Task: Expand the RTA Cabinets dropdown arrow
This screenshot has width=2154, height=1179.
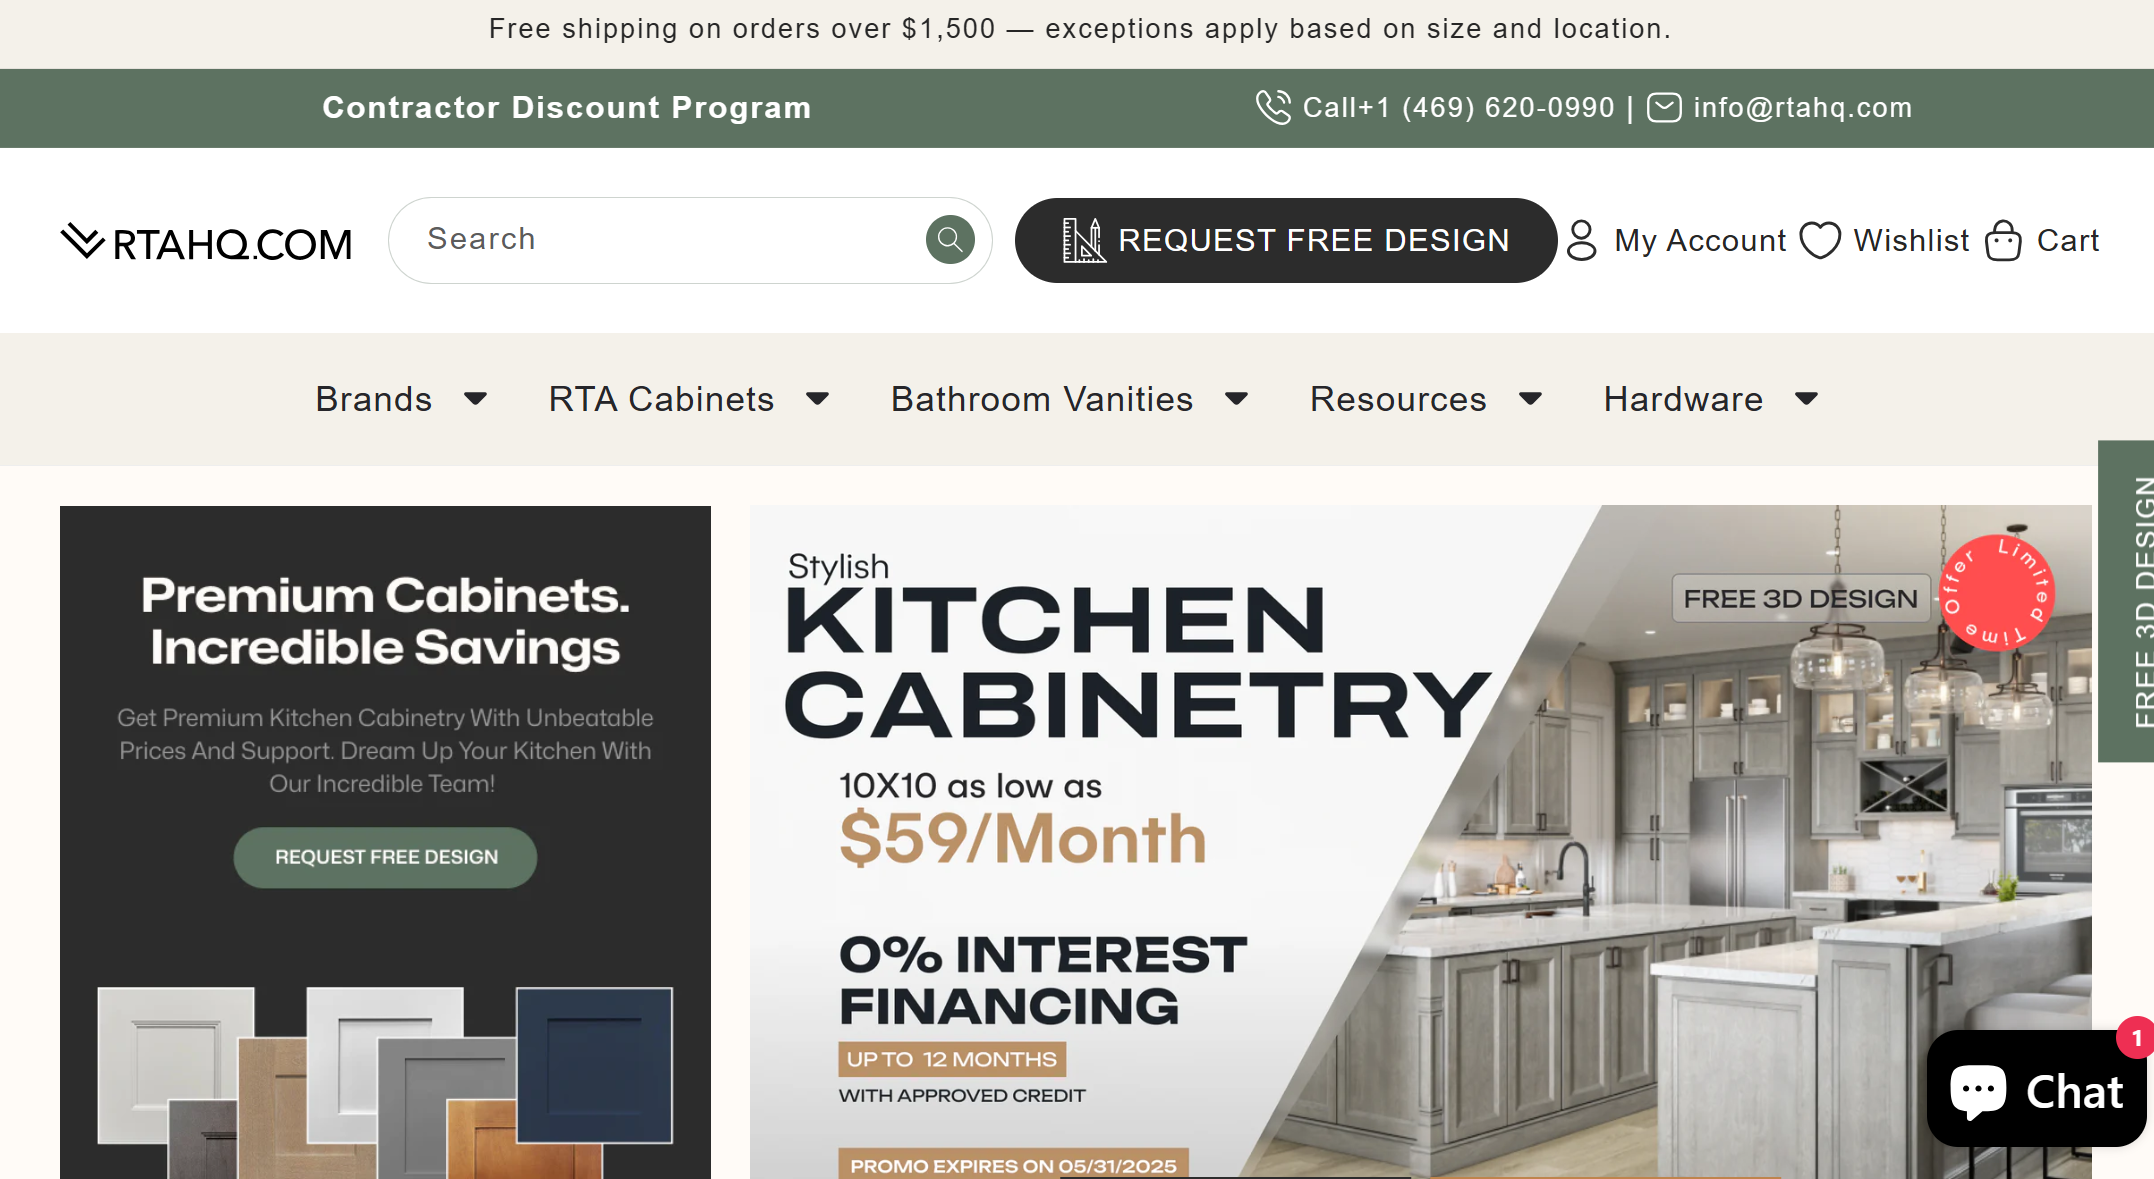Action: pos(818,399)
